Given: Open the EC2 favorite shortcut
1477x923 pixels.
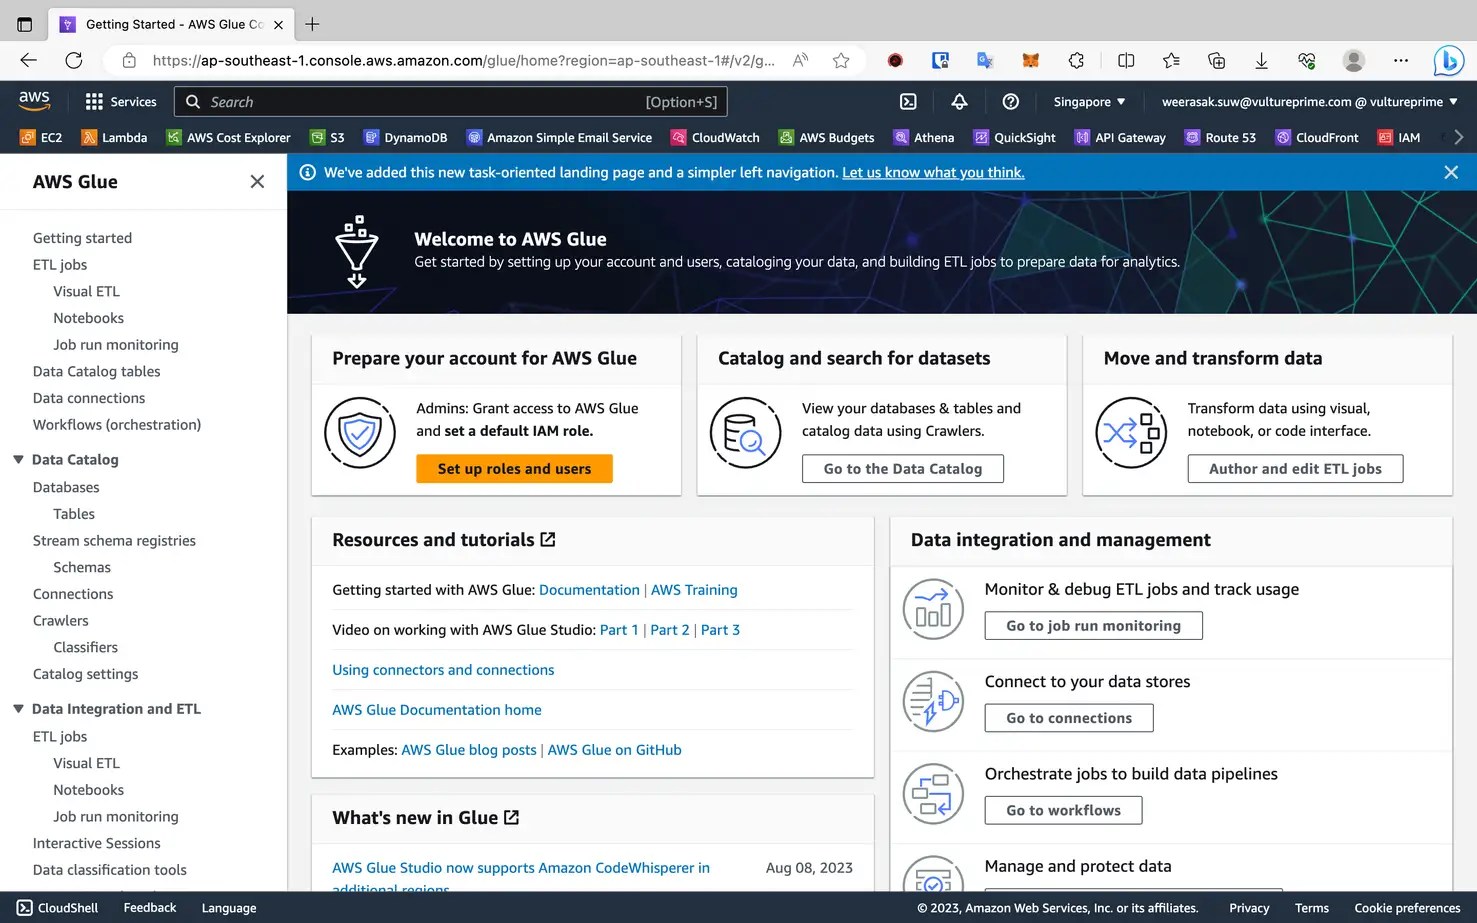Looking at the screenshot, I should coord(41,138).
